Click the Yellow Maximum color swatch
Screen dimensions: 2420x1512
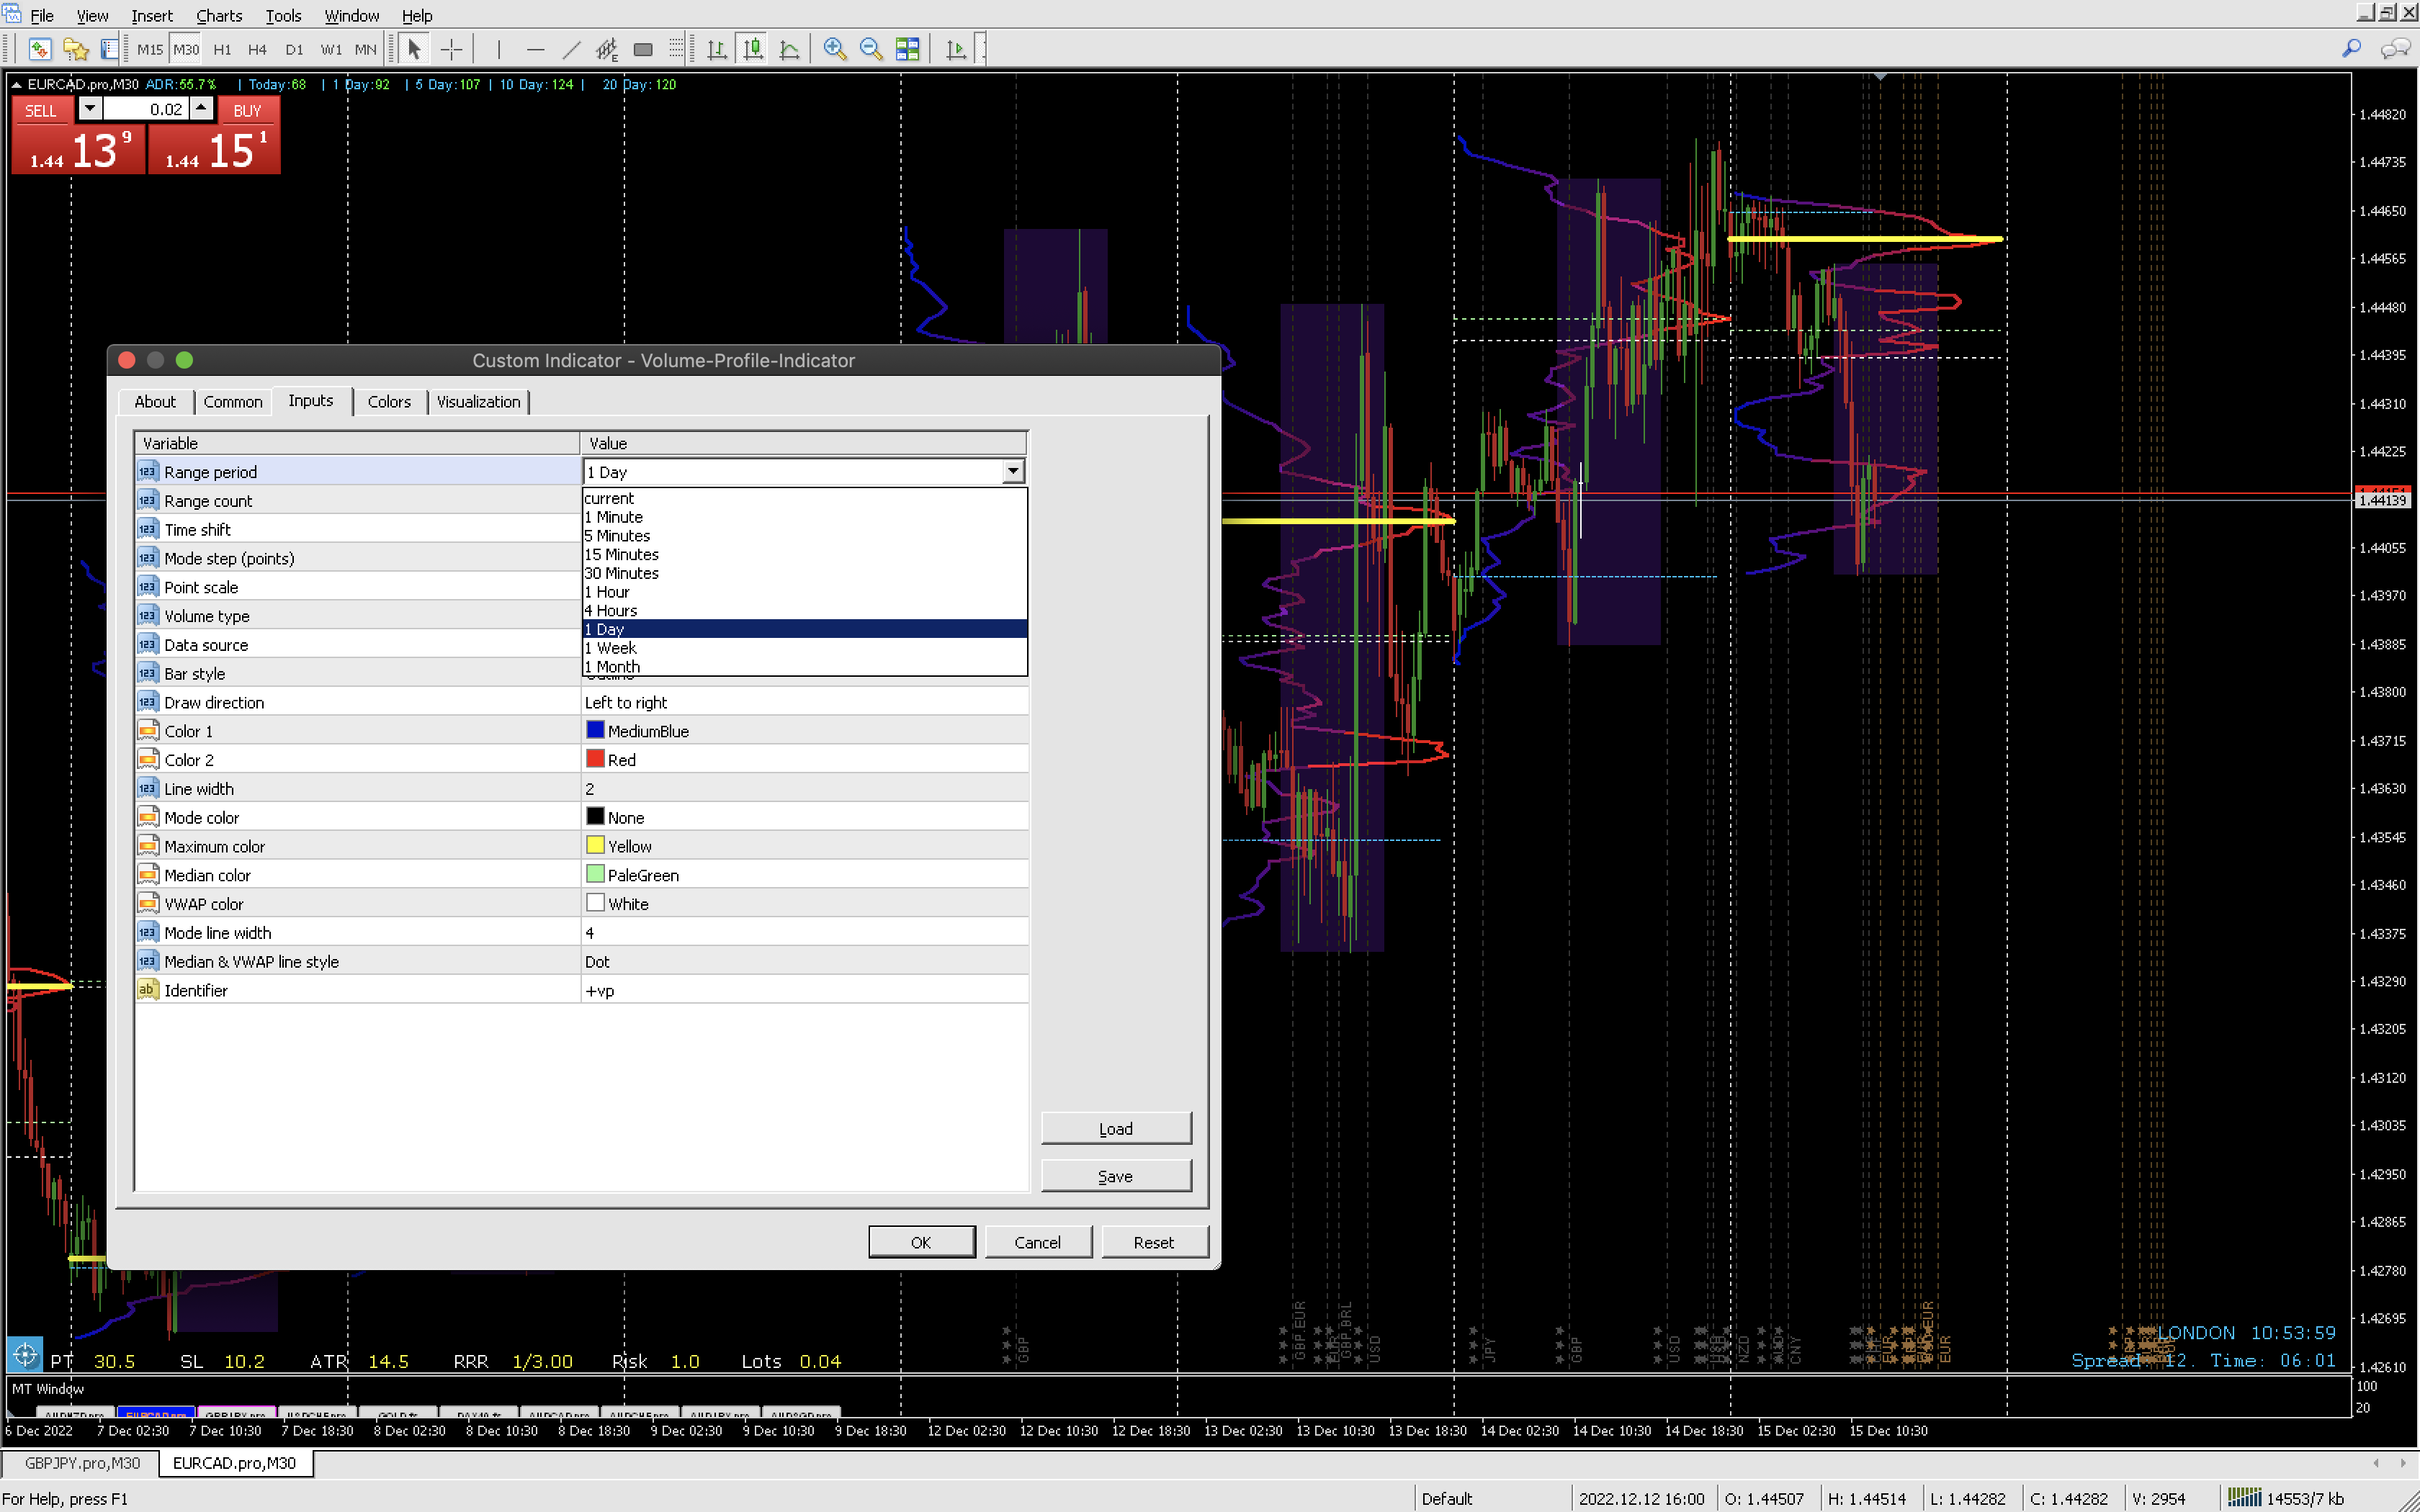click(x=595, y=846)
